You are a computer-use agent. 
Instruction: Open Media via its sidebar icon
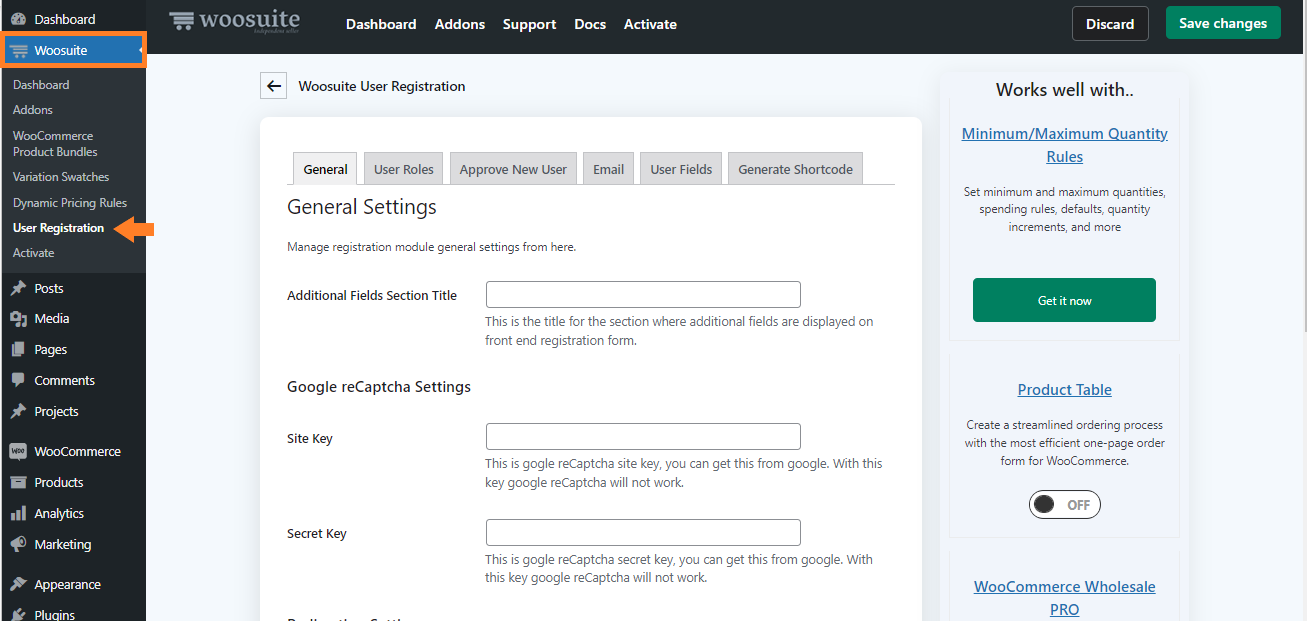coord(18,319)
